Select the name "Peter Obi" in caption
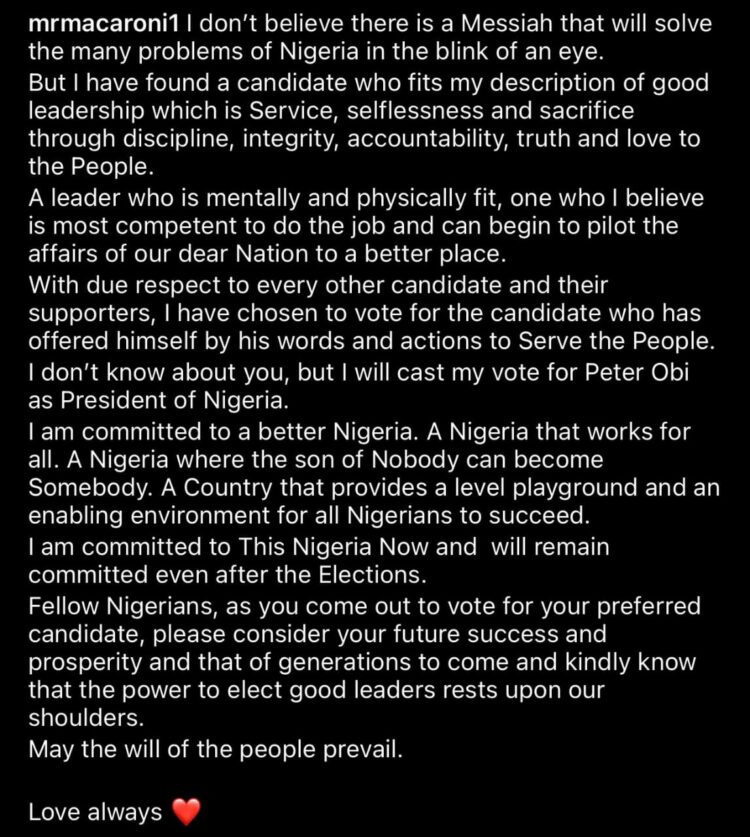The height and width of the screenshot is (837, 750). point(636,372)
